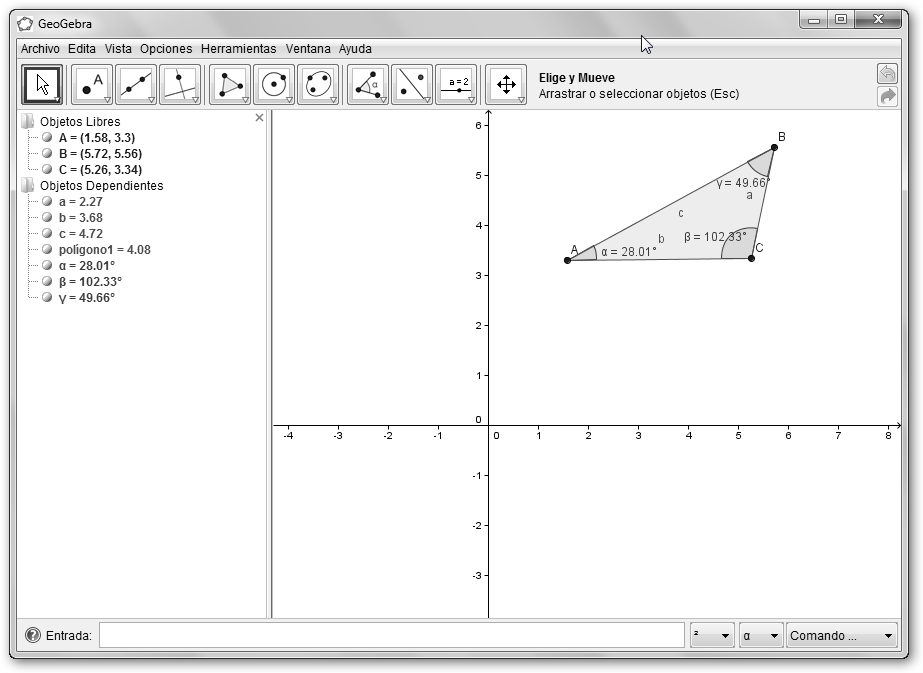The width and height of the screenshot is (923, 673).
Task: Open the Comando dropdown list
Action: [841, 636]
